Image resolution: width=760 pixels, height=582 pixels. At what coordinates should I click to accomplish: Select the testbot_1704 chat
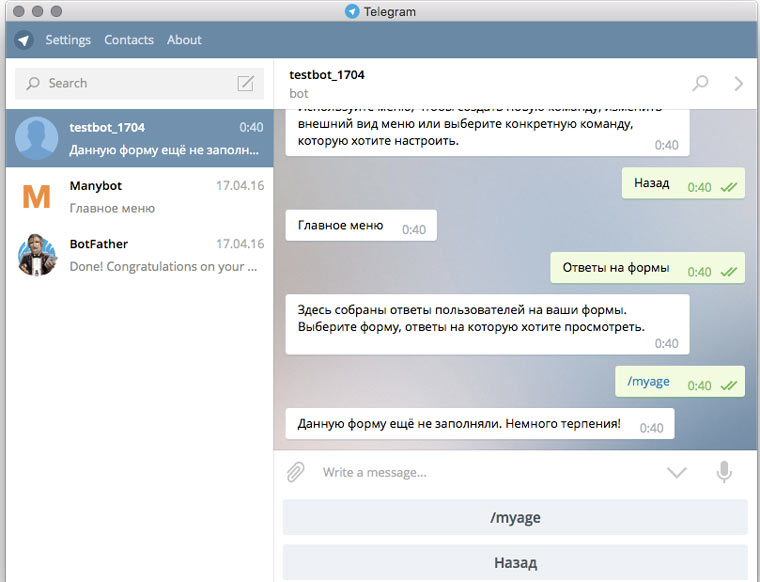click(x=140, y=138)
